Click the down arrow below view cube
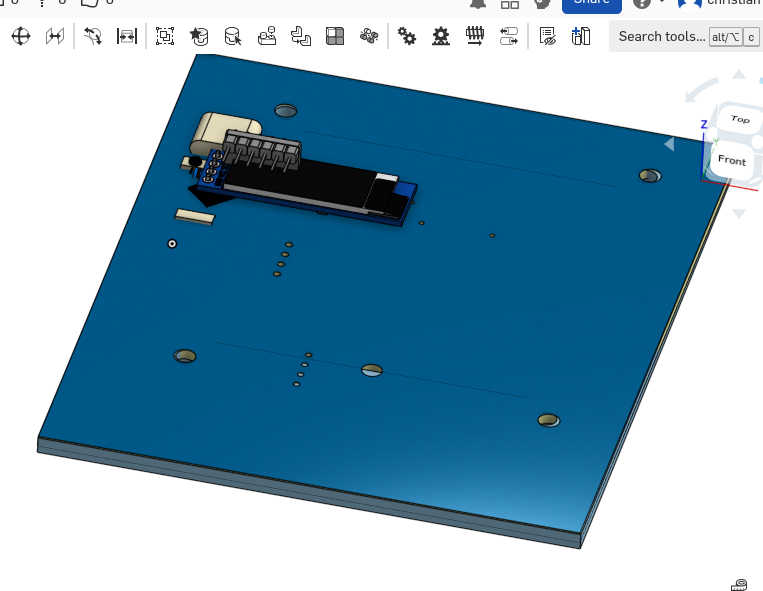 tap(739, 214)
